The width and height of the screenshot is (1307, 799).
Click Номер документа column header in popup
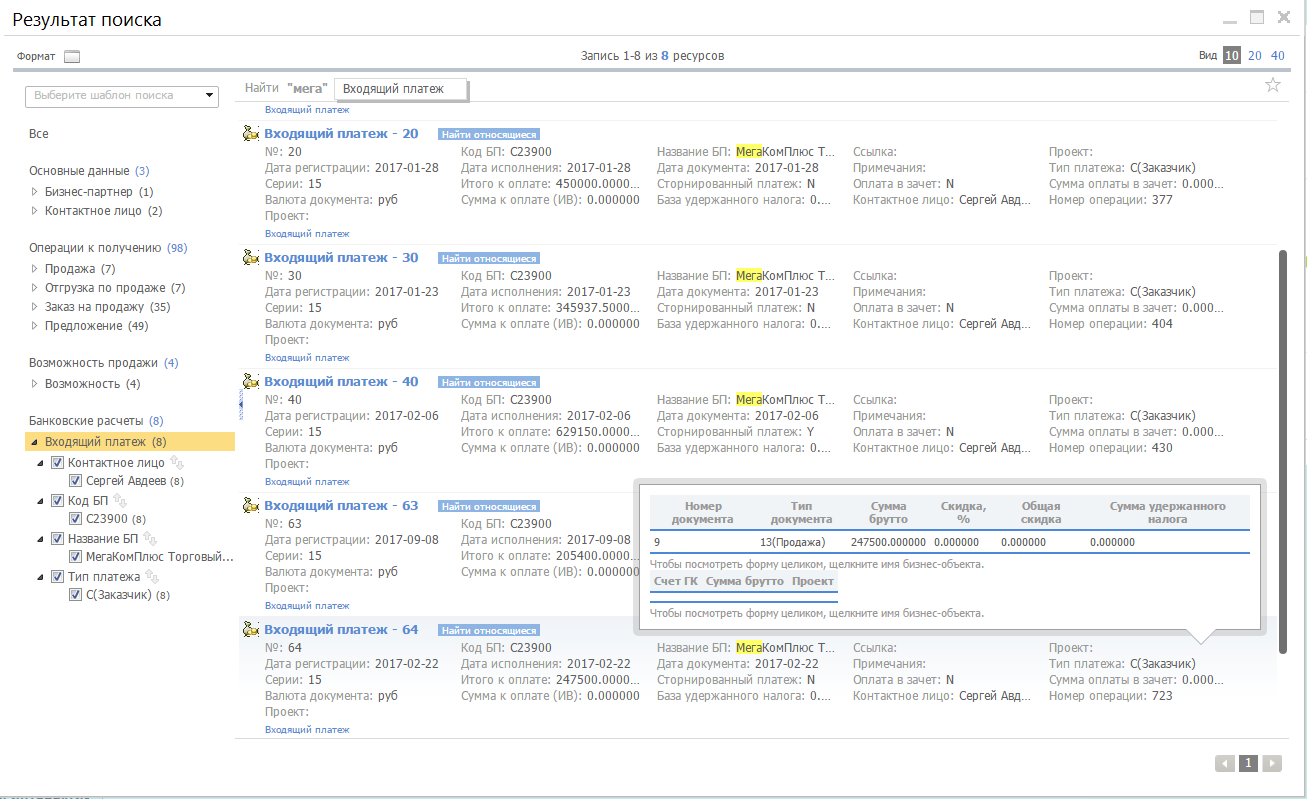click(x=703, y=513)
